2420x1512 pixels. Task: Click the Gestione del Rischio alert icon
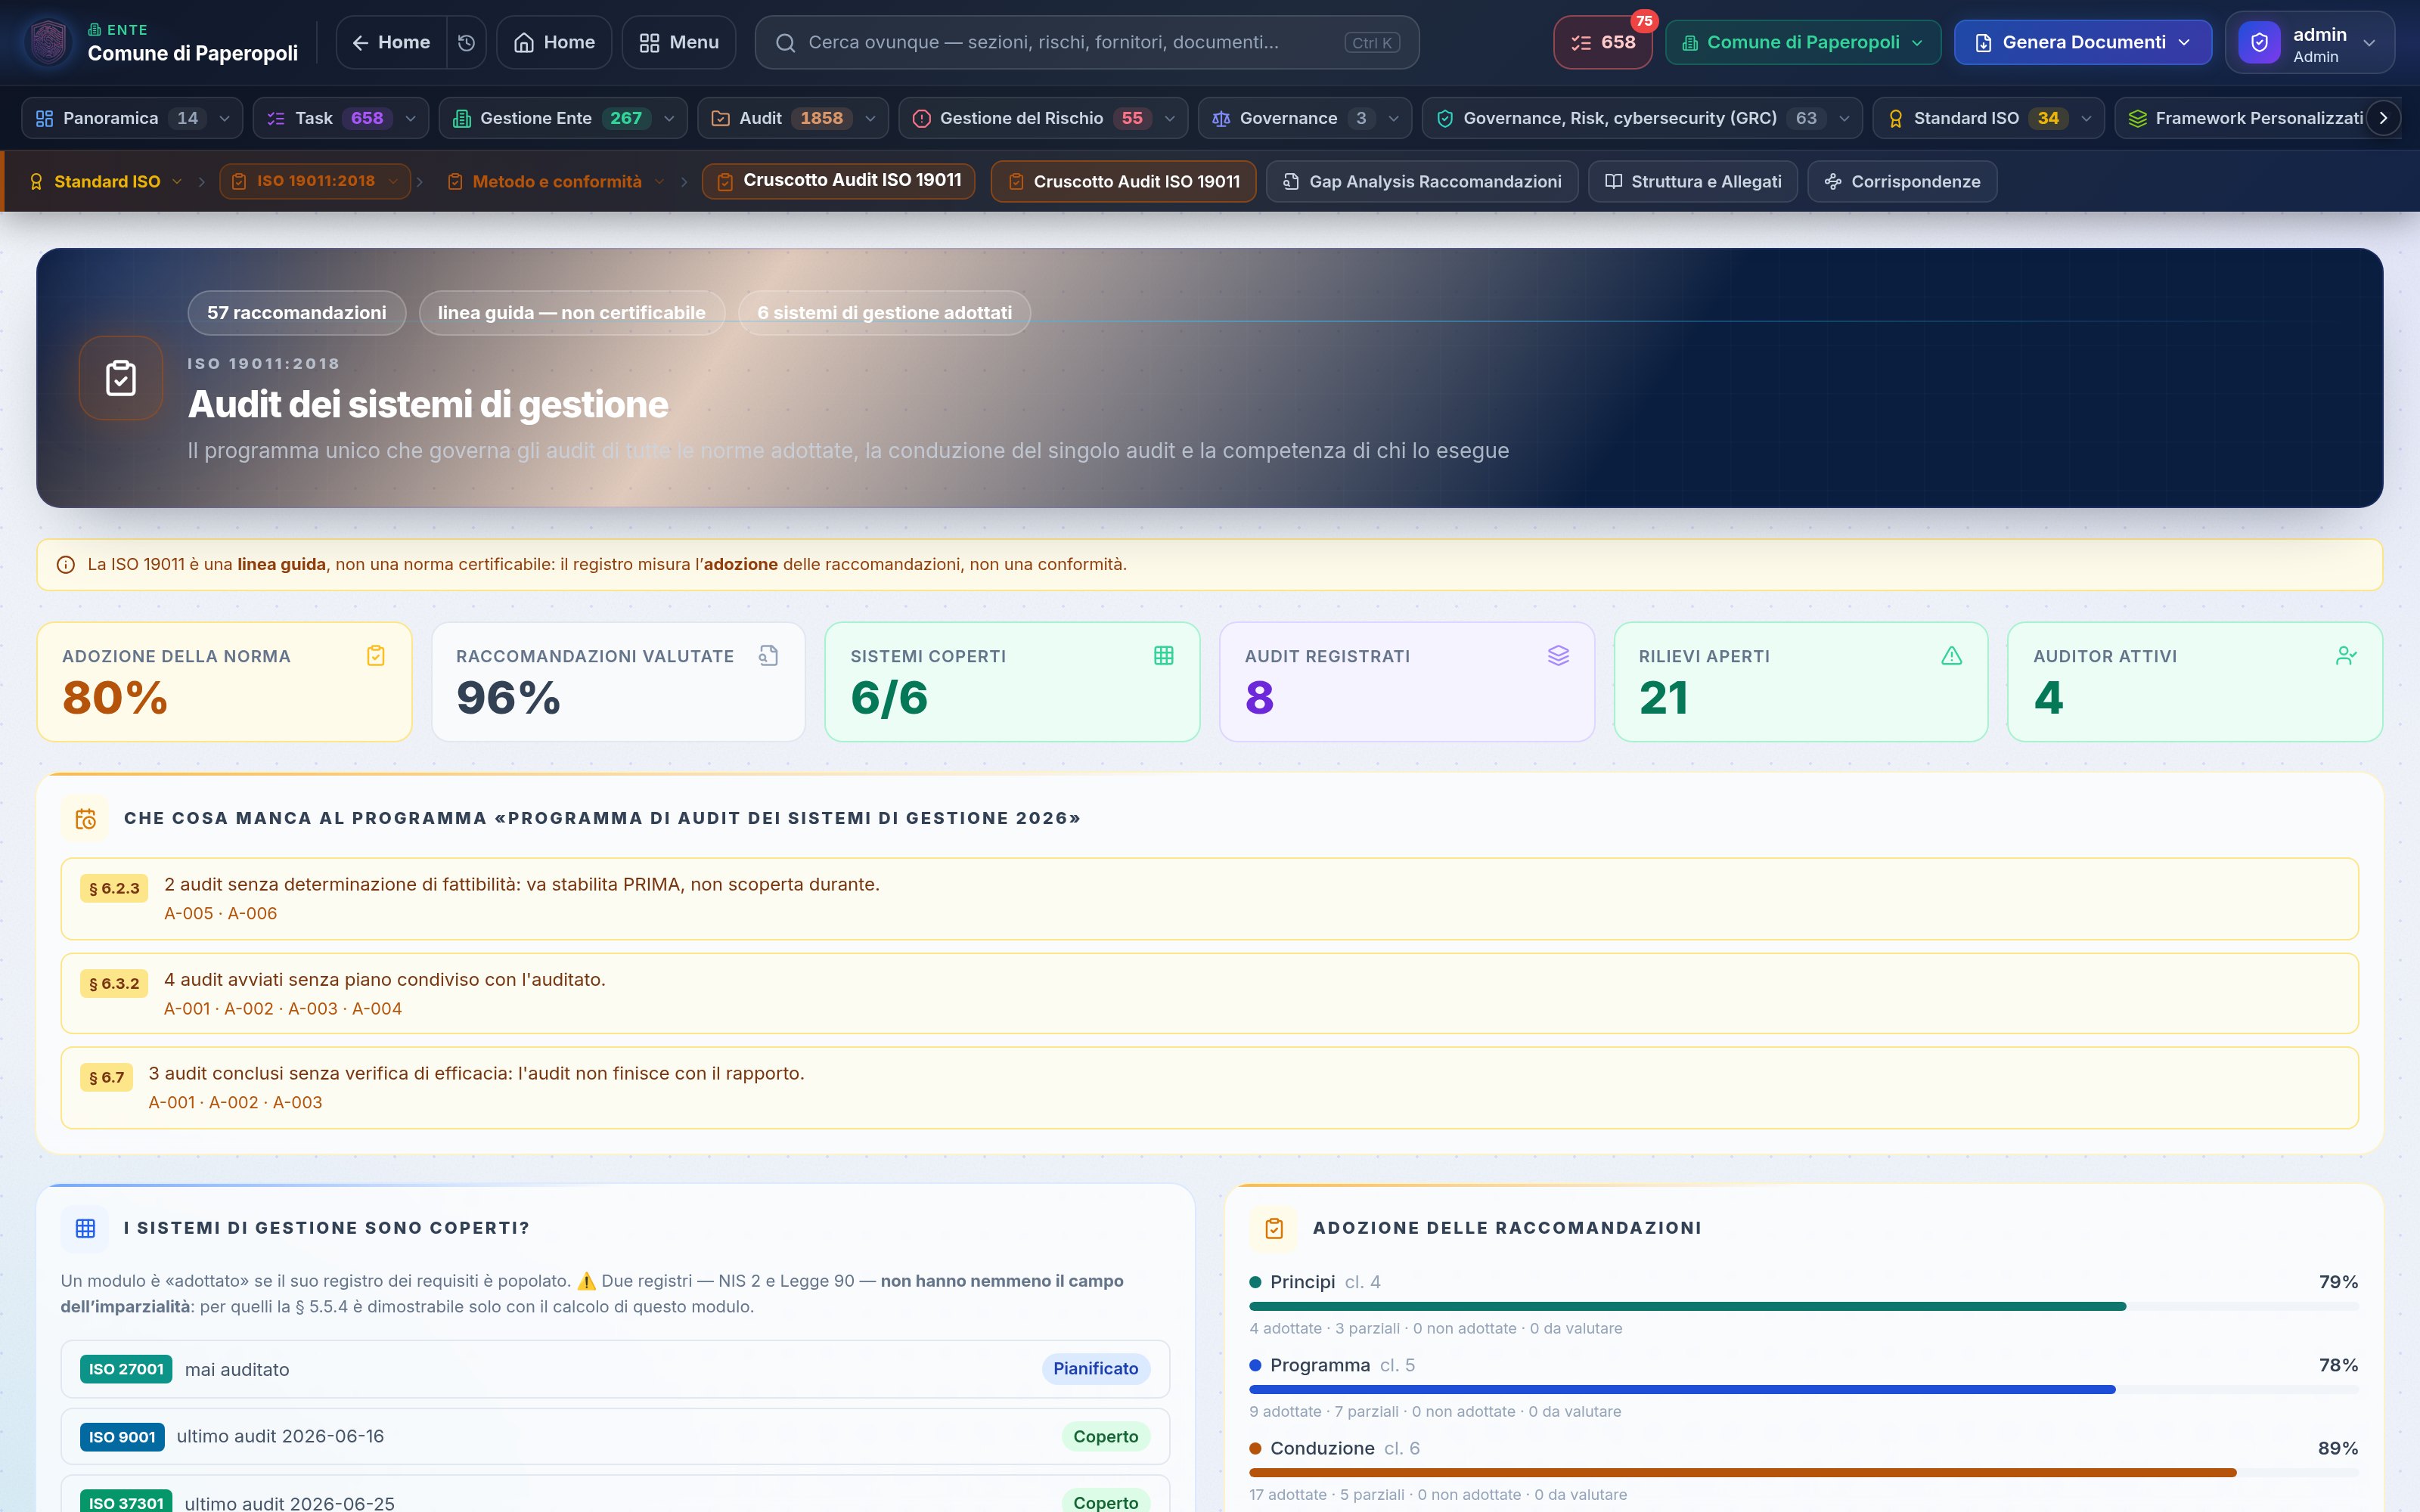(x=921, y=119)
